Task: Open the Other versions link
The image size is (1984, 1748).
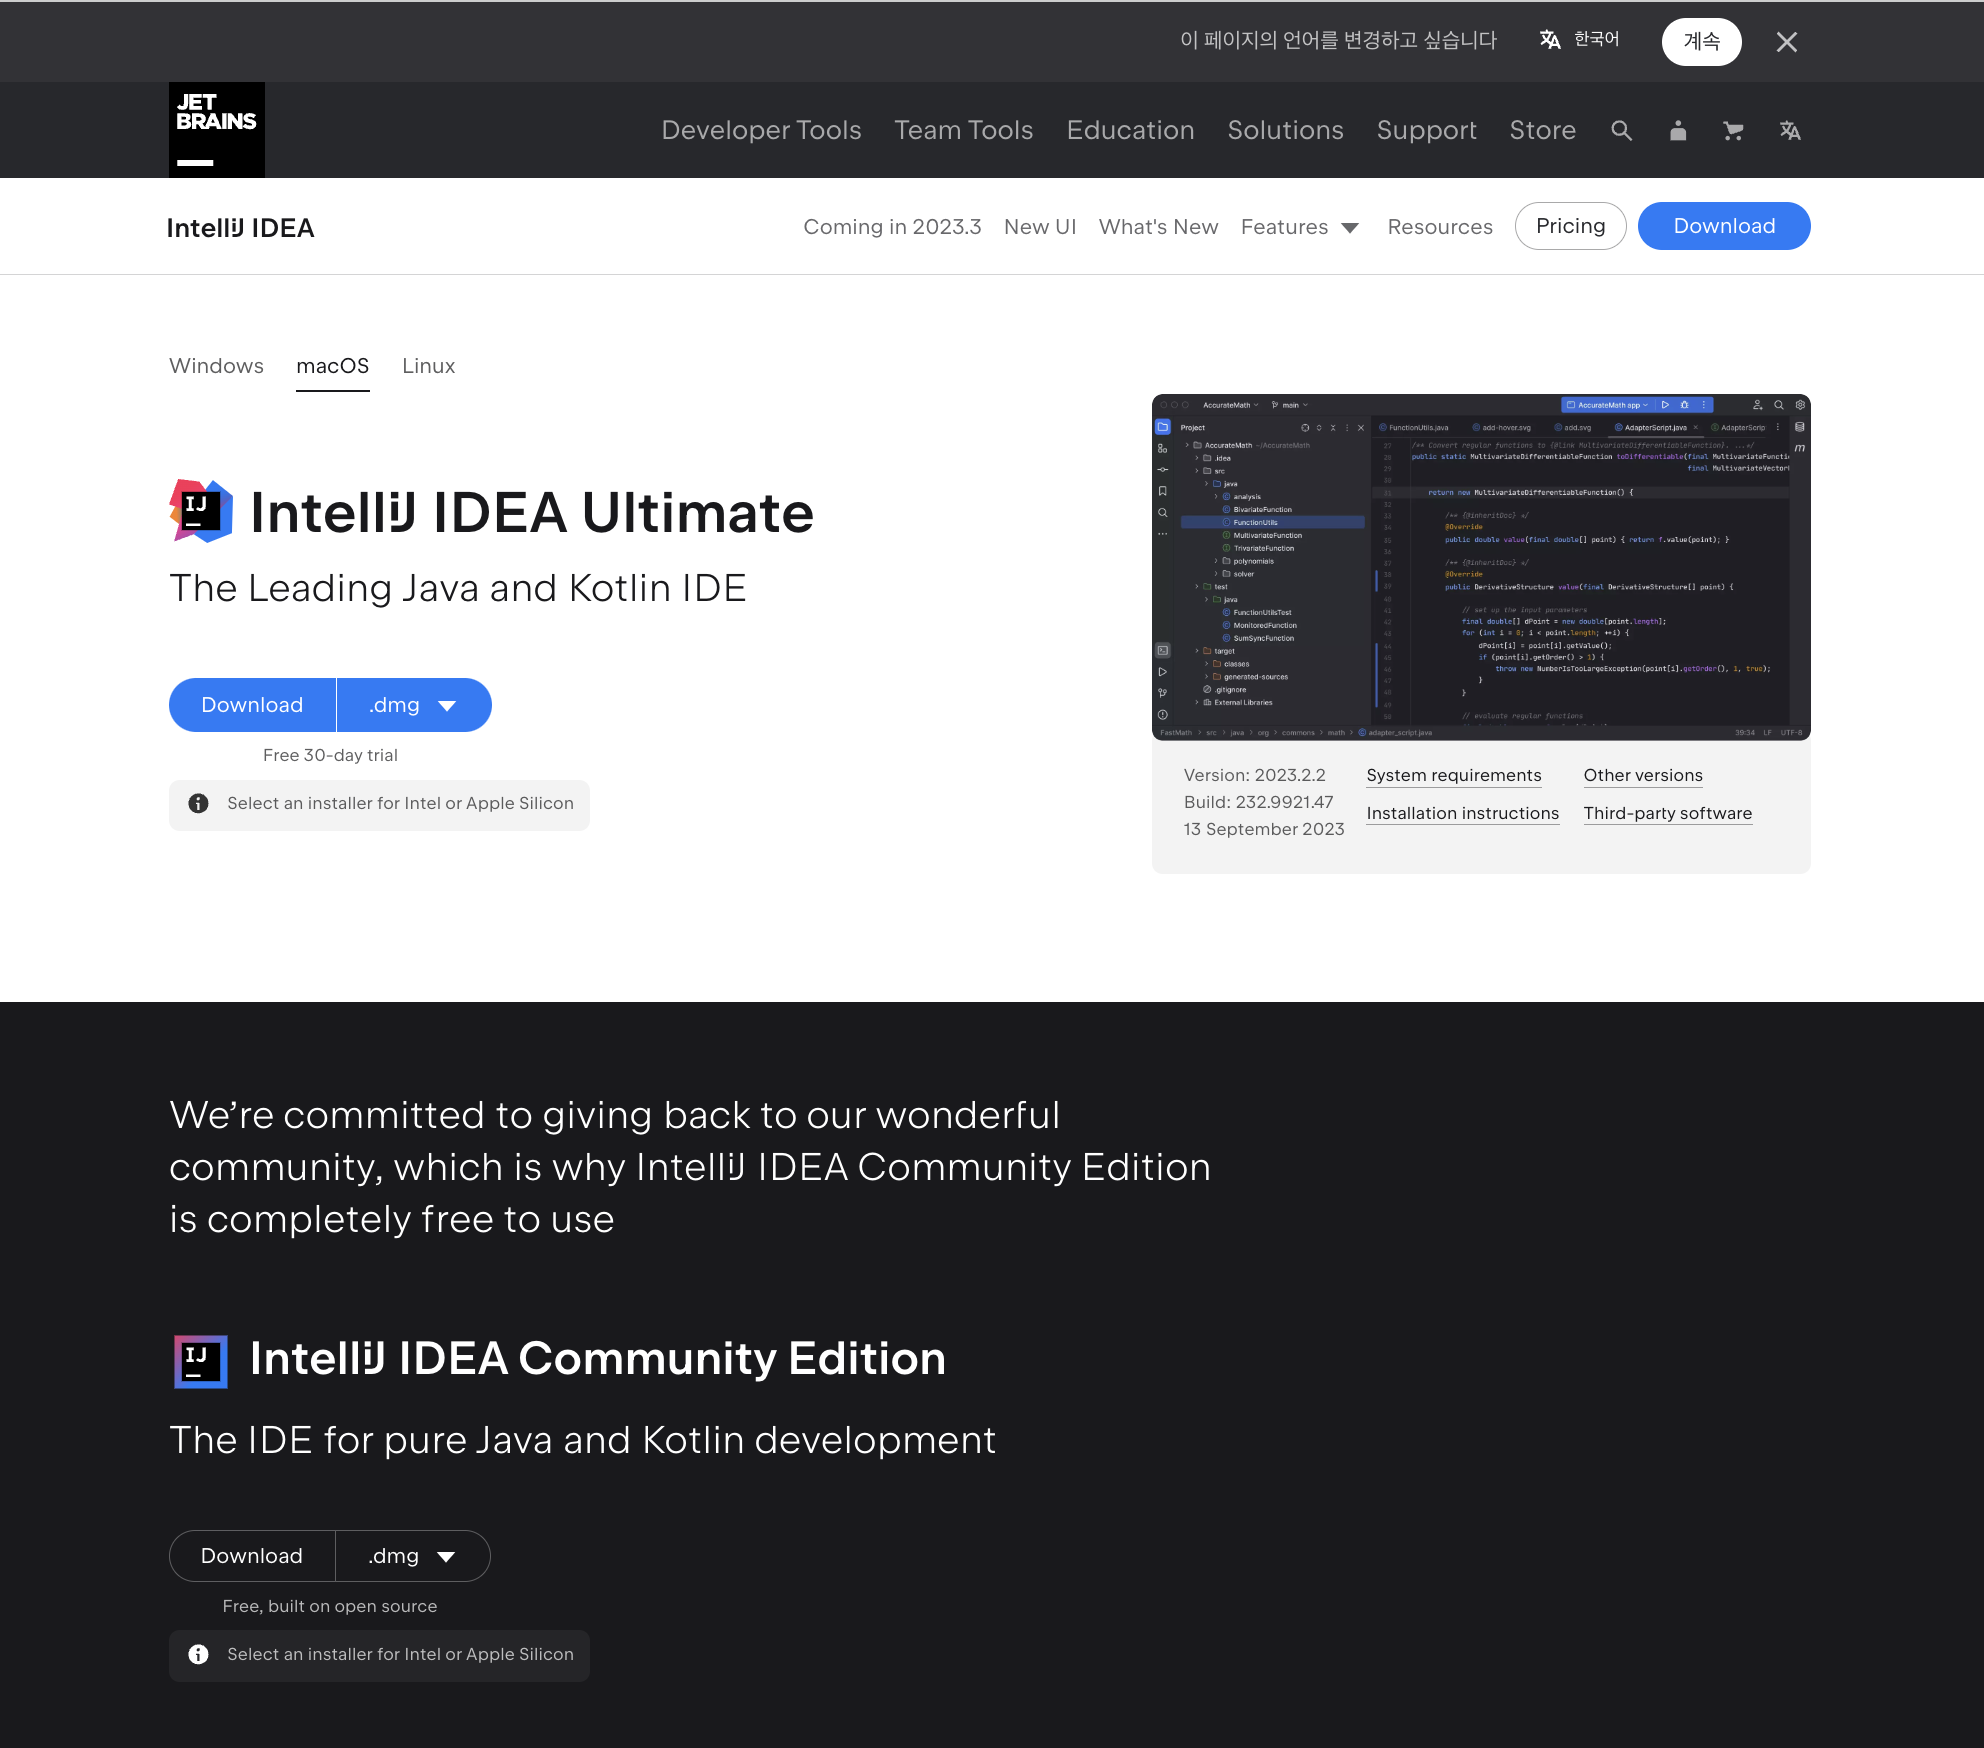Action: 1642,775
